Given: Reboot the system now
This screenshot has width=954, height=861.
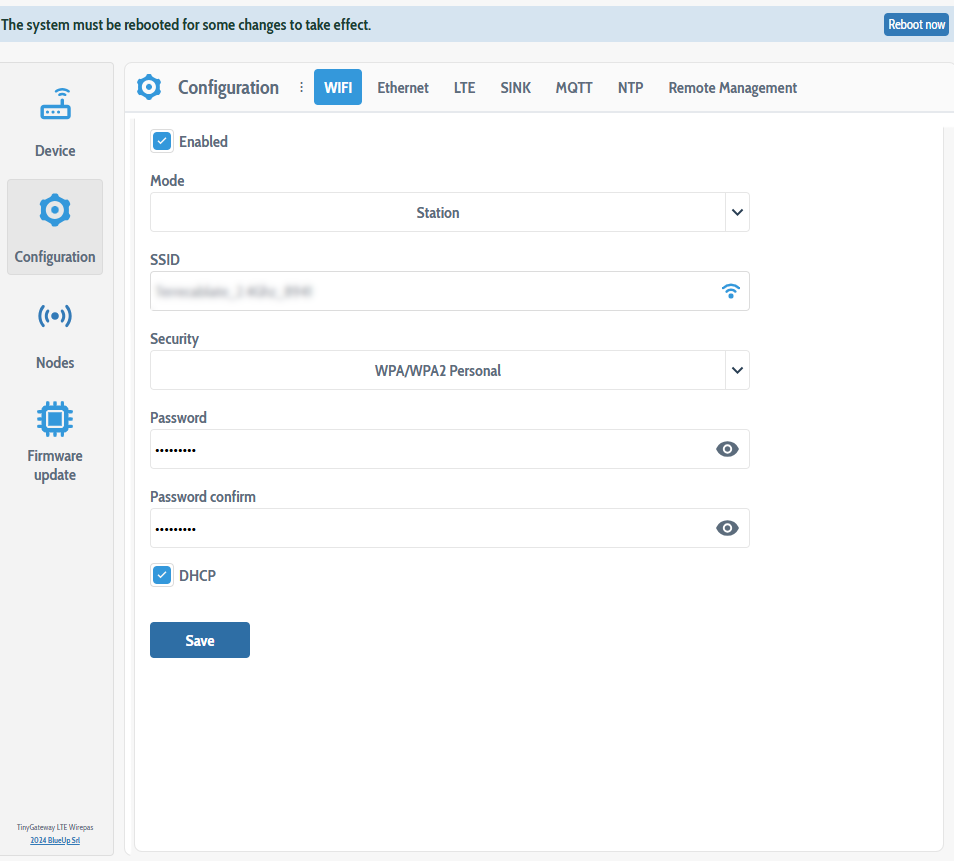Looking at the screenshot, I should 915,23.
